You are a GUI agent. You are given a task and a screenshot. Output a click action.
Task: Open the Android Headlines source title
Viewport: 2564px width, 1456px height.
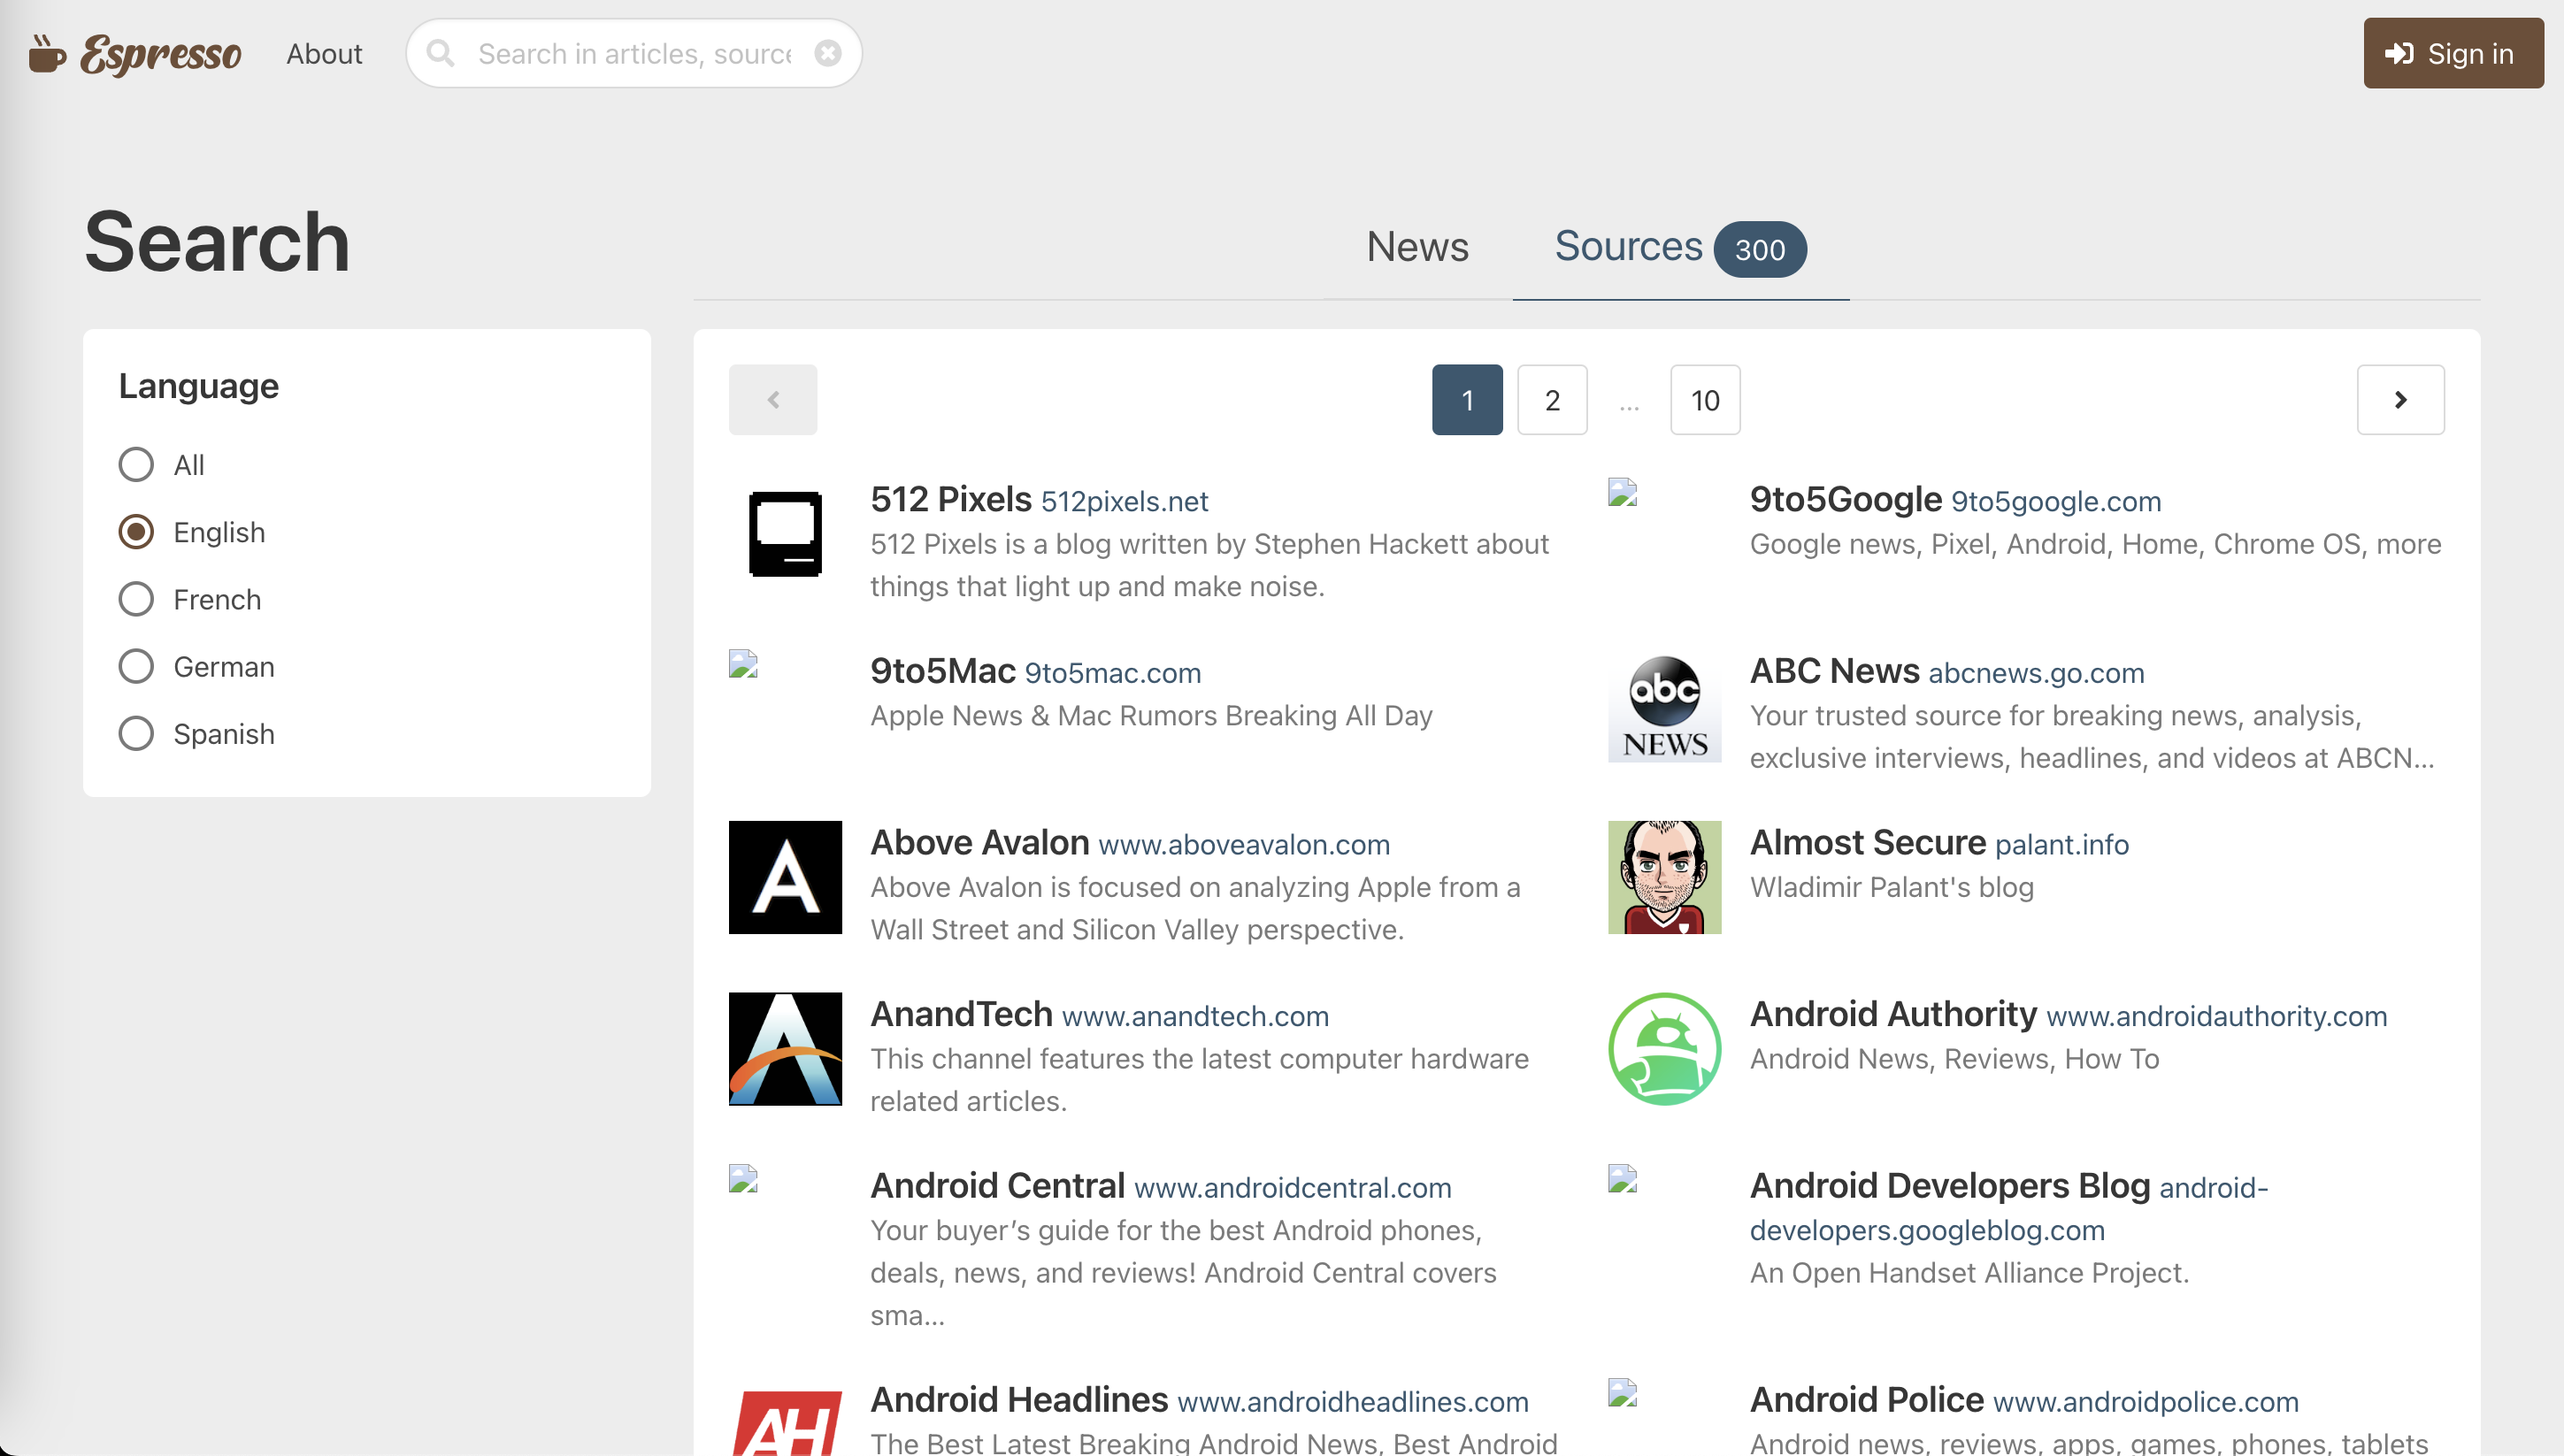click(1019, 1399)
